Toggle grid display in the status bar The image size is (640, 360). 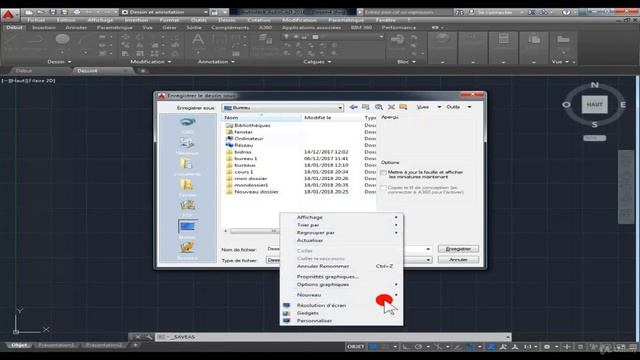[373, 347]
